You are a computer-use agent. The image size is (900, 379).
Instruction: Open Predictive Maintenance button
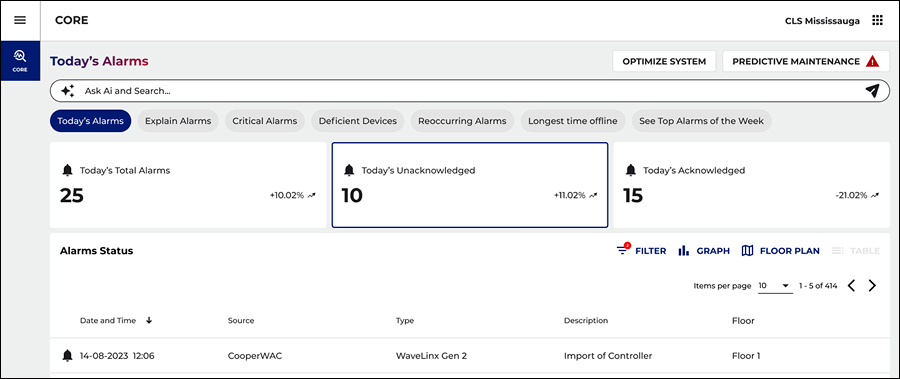pos(806,61)
